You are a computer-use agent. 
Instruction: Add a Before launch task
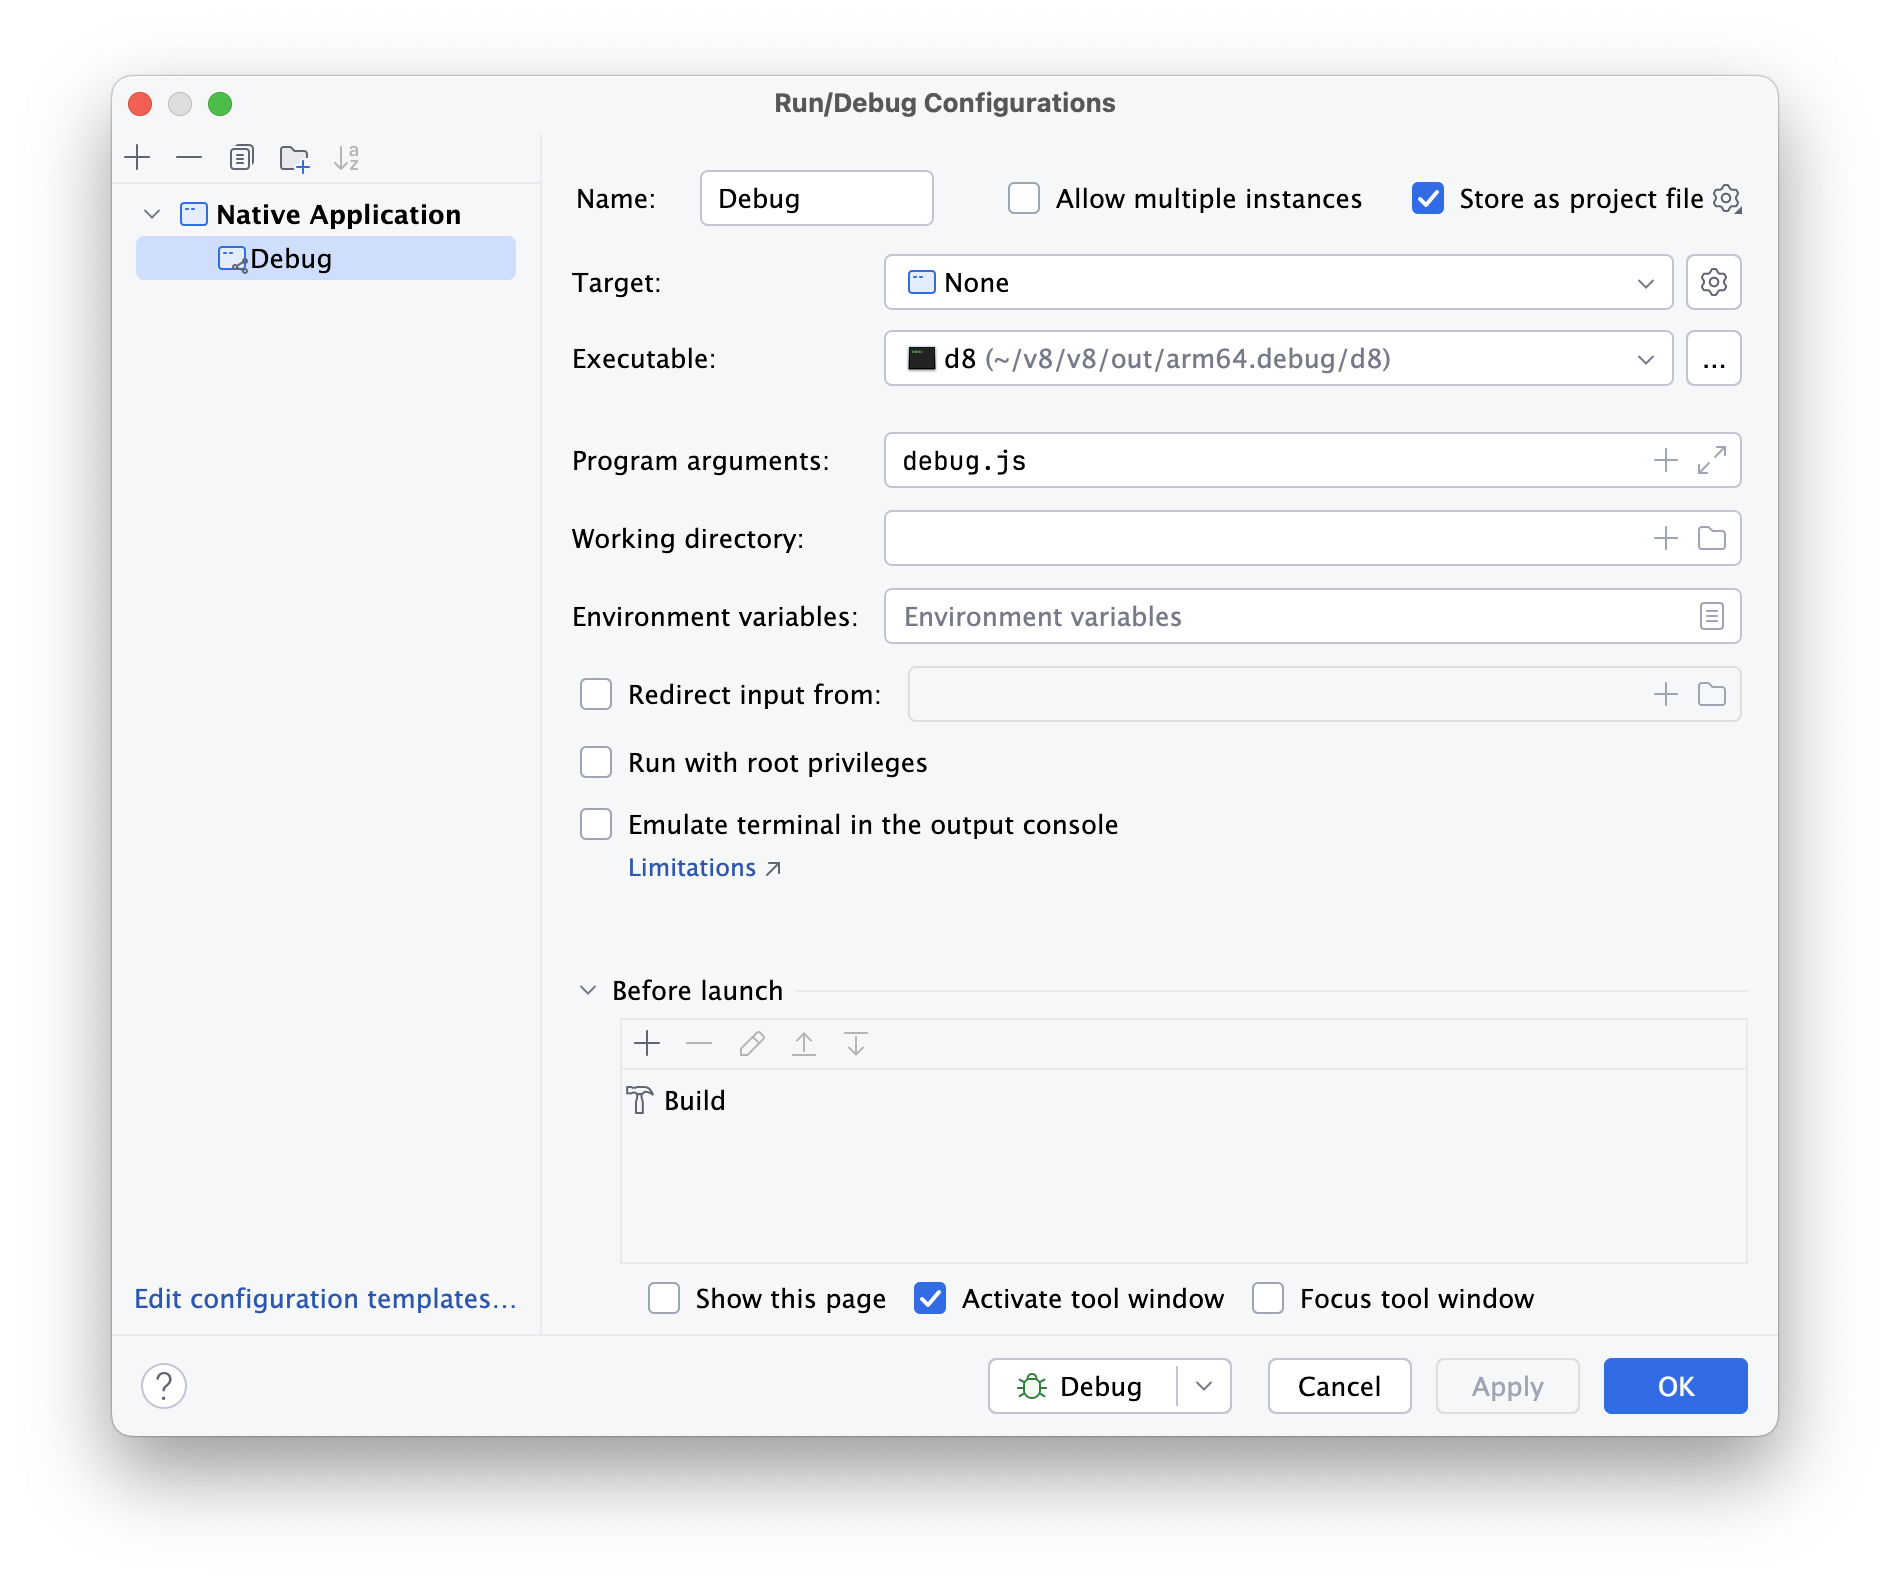pos(647,1044)
